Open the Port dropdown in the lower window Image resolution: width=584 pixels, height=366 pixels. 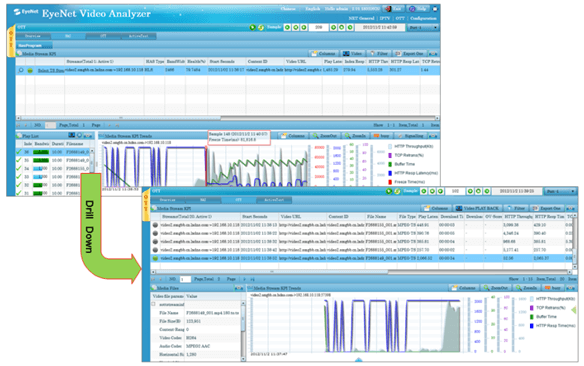point(560,191)
